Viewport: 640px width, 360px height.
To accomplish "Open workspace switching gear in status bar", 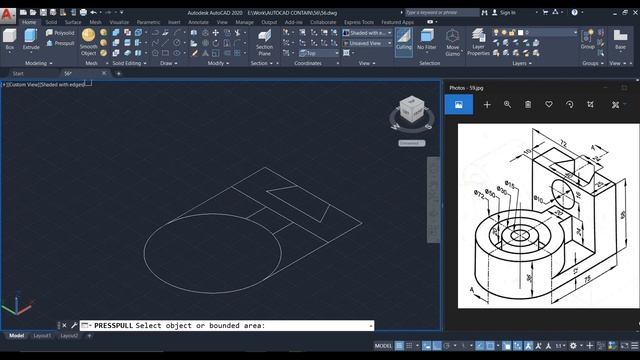I will [573, 346].
